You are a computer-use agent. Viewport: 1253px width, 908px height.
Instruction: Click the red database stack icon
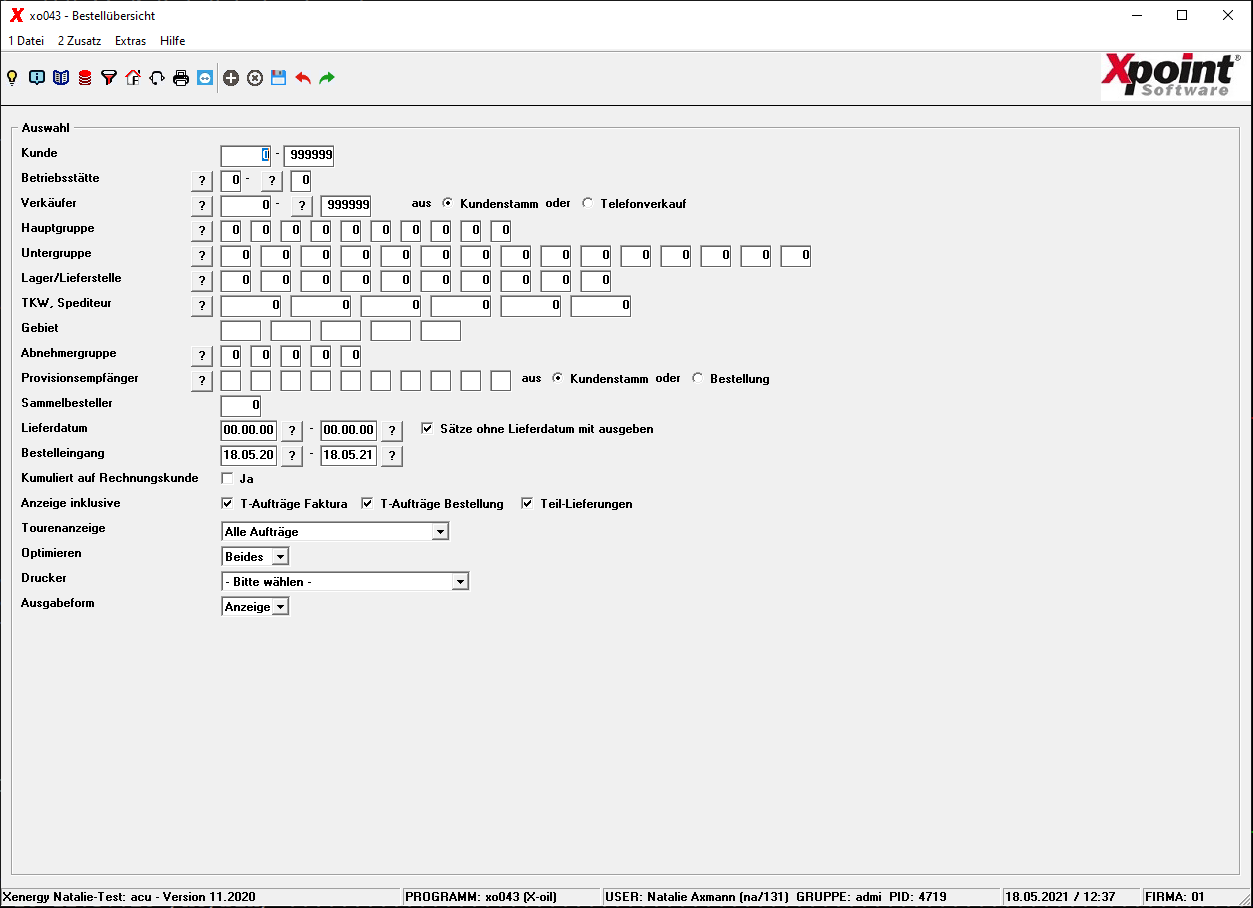click(x=85, y=78)
